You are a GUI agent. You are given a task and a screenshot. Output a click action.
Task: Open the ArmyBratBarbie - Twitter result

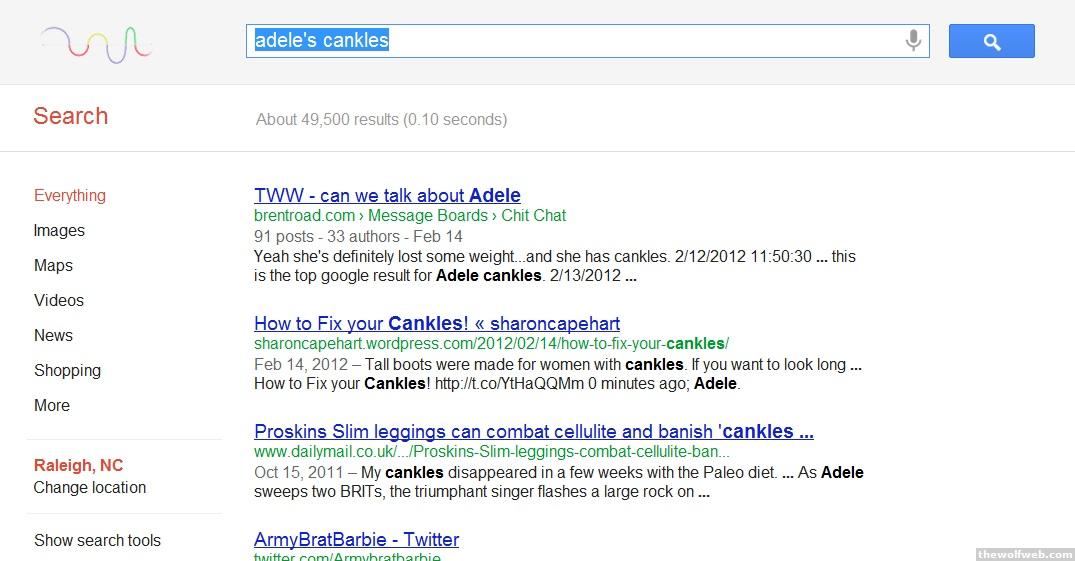click(356, 540)
